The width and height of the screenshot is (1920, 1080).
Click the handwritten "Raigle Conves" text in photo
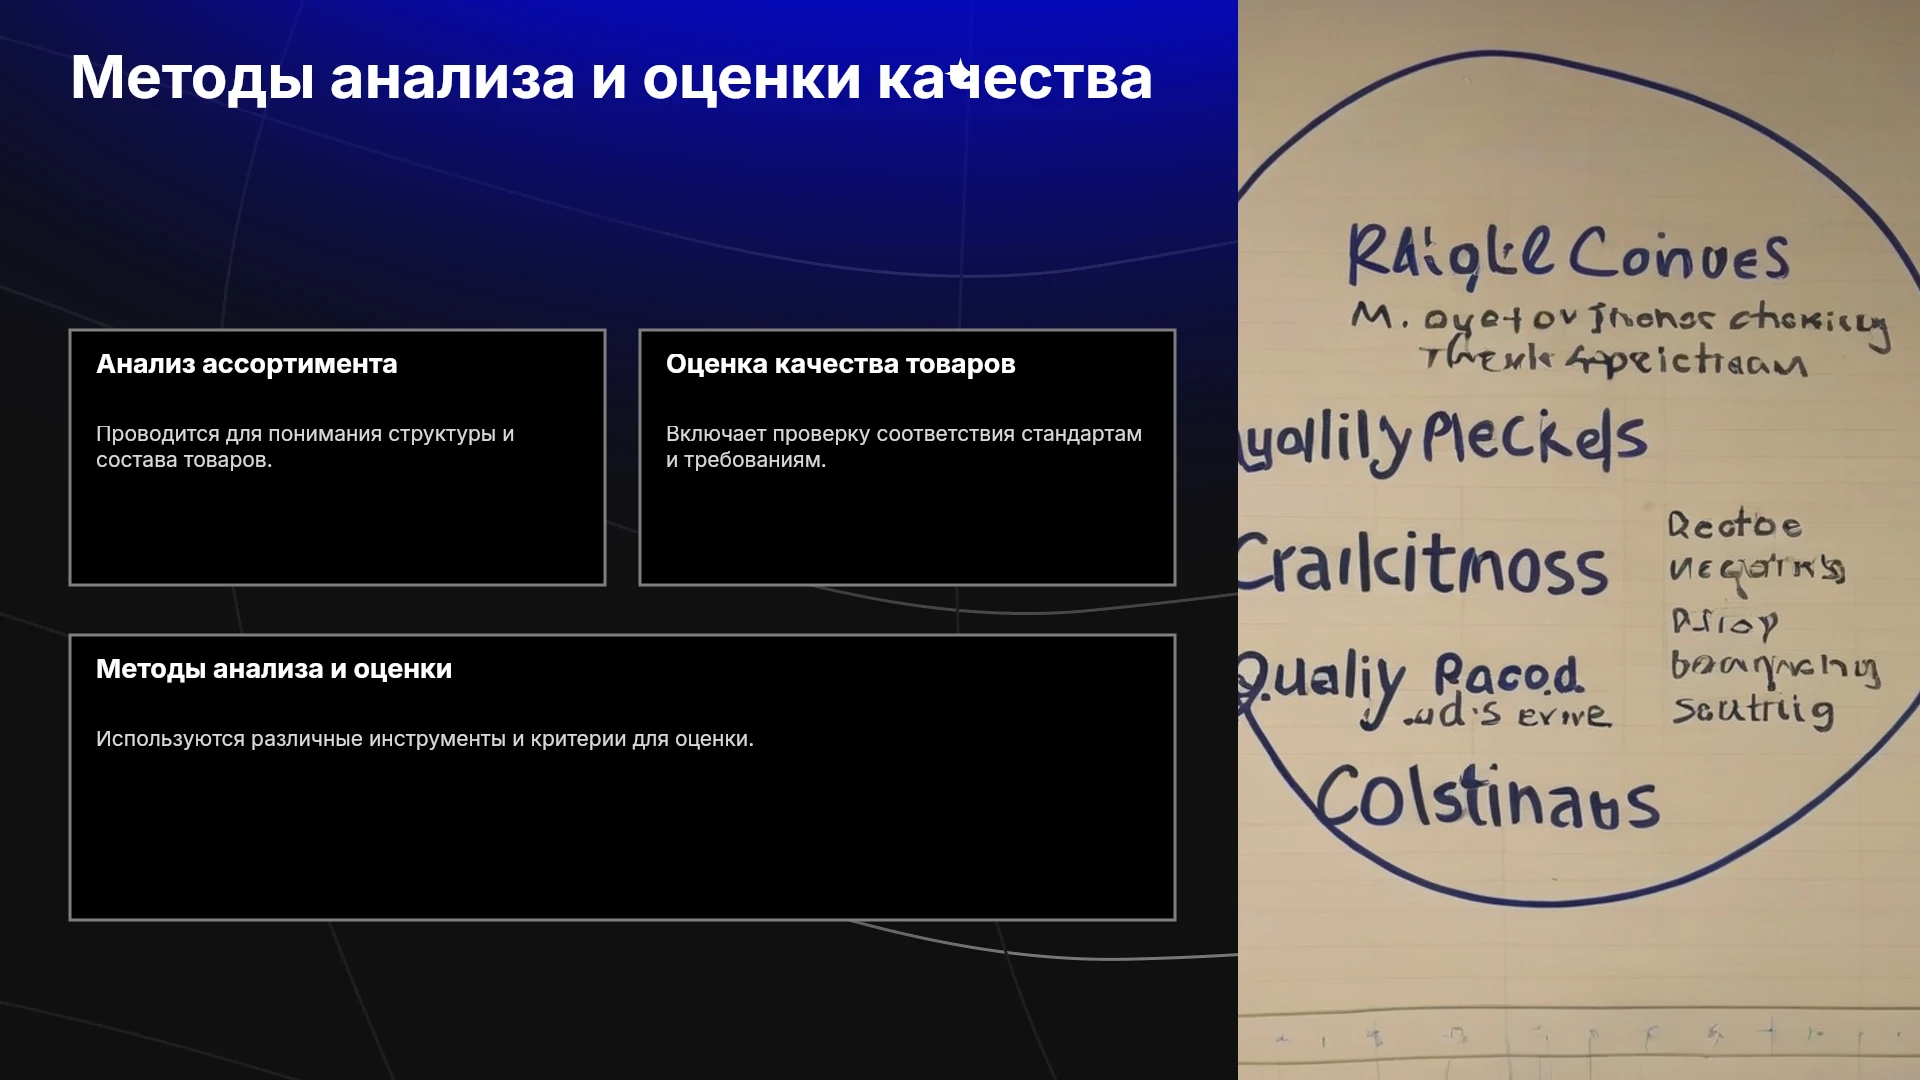[1568, 255]
